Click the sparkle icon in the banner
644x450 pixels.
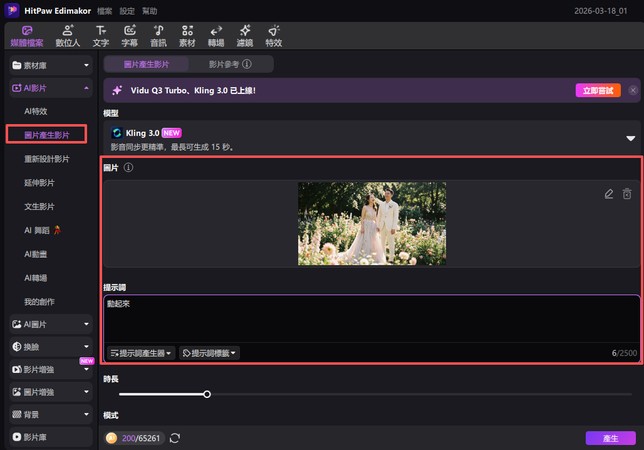[x=117, y=90]
